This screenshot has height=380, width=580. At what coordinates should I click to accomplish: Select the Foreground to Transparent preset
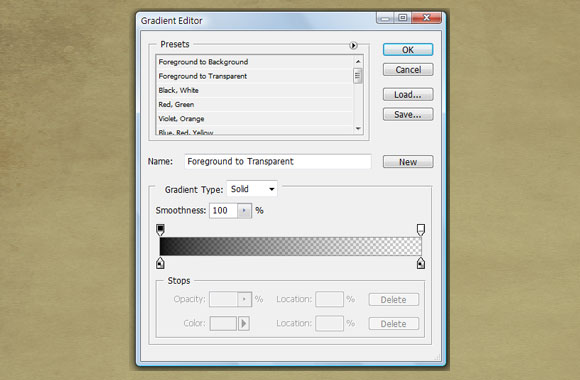(255, 76)
